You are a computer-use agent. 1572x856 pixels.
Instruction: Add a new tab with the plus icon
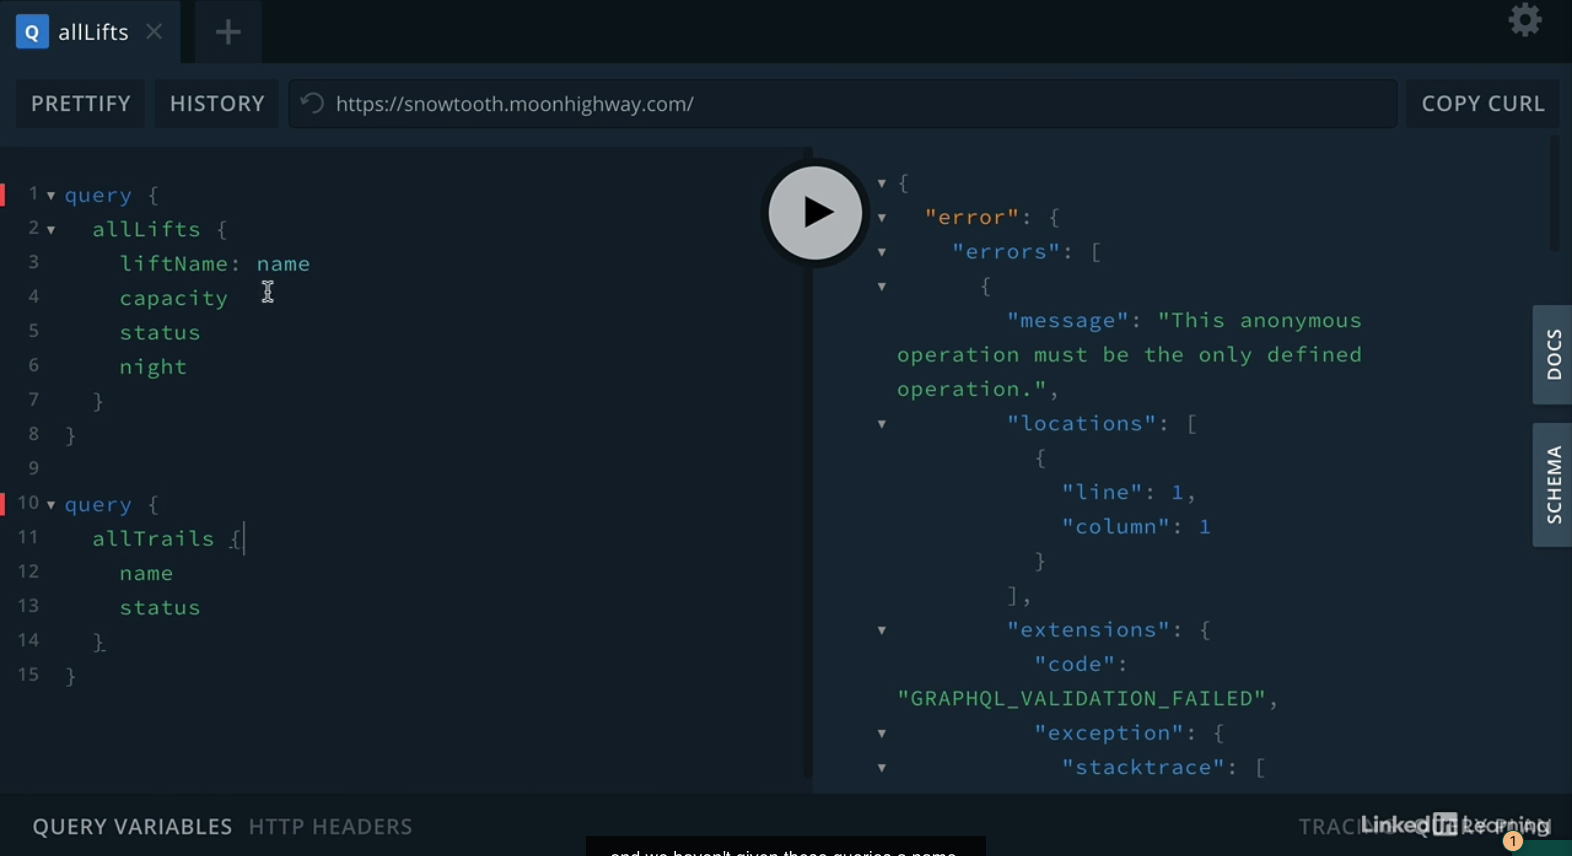point(228,32)
